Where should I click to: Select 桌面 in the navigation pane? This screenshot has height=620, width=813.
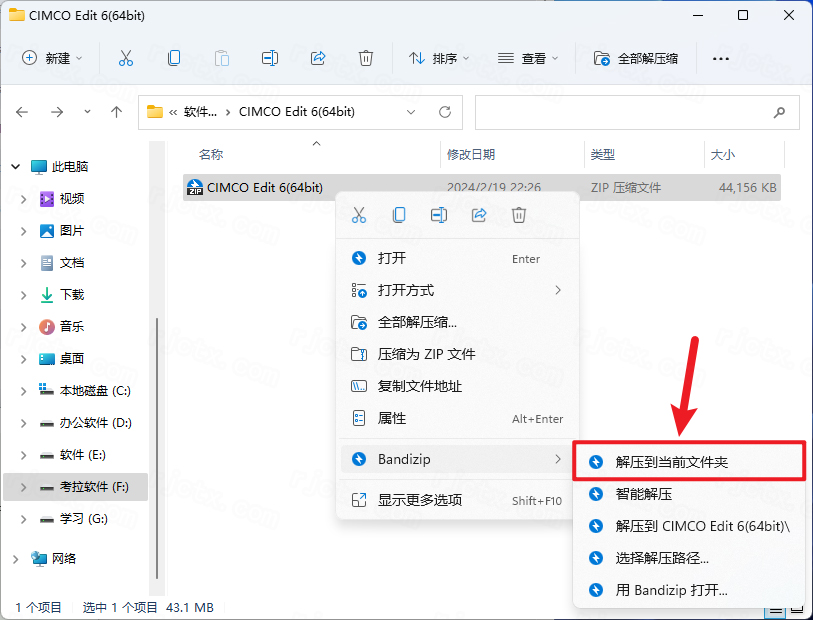(x=72, y=359)
